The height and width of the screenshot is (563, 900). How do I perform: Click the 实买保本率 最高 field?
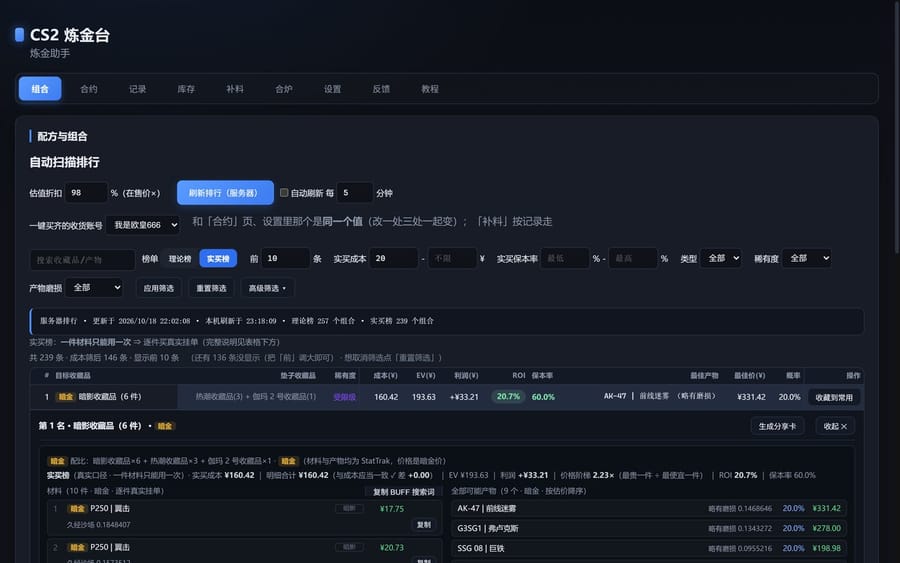click(633, 258)
